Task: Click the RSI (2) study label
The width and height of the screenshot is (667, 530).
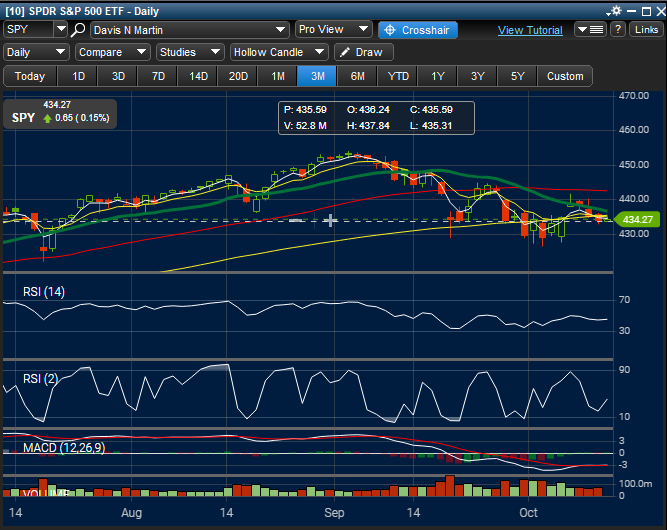Action: 40,379
